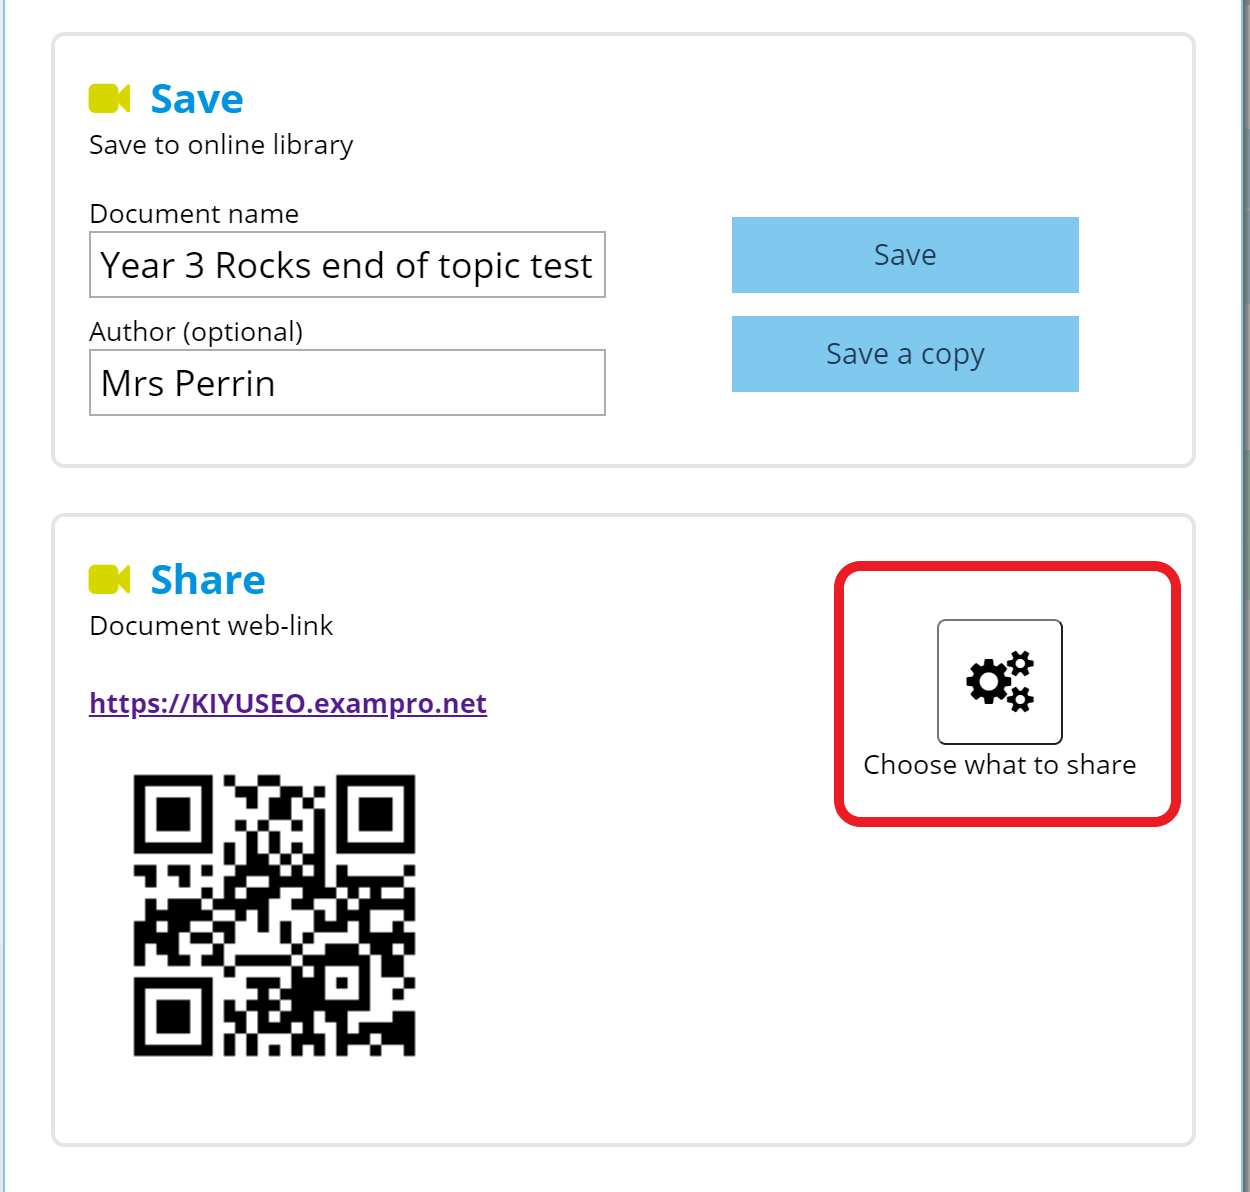Click the Save a copy button
The height and width of the screenshot is (1192, 1250).
[905, 354]
